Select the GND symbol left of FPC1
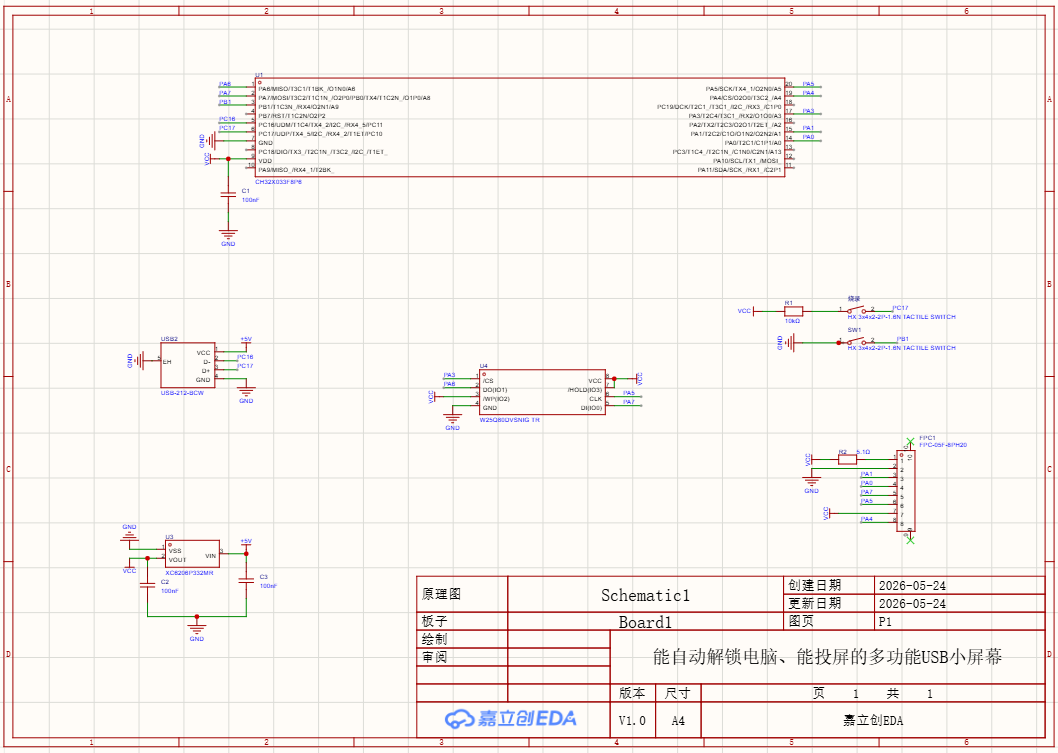 coord(811,482)
